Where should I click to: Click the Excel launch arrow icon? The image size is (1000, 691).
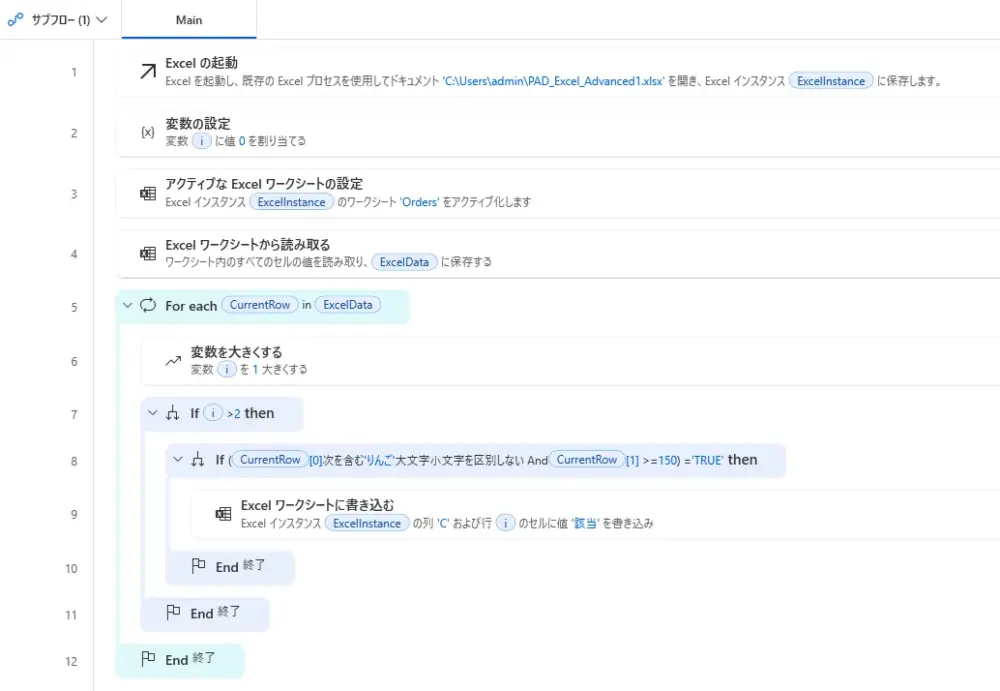tap(147, 71)
